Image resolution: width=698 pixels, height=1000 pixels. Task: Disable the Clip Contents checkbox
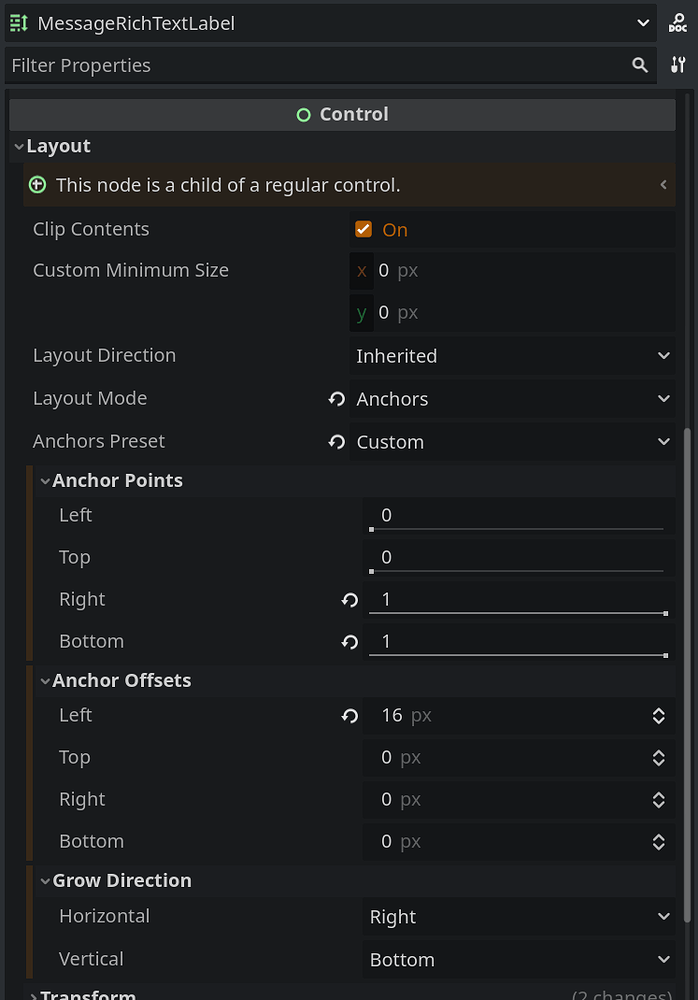(364, 228)
